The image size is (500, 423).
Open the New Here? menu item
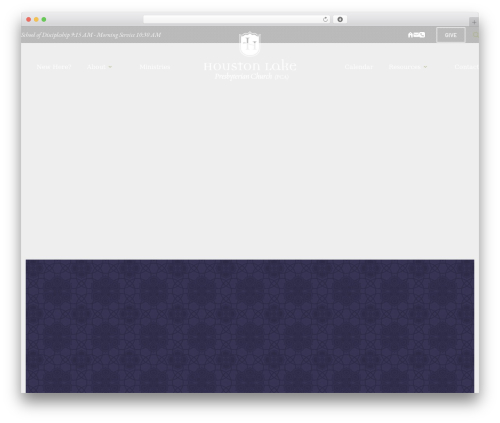coord(54,67)
